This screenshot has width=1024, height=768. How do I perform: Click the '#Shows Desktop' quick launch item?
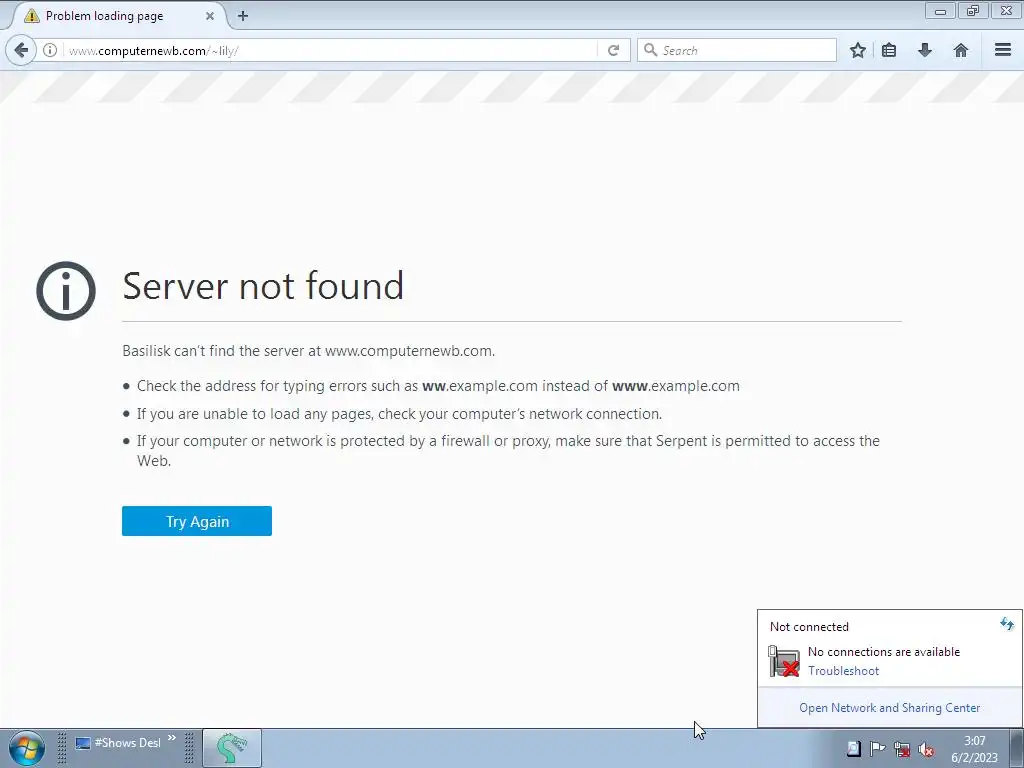pos(118,743)
